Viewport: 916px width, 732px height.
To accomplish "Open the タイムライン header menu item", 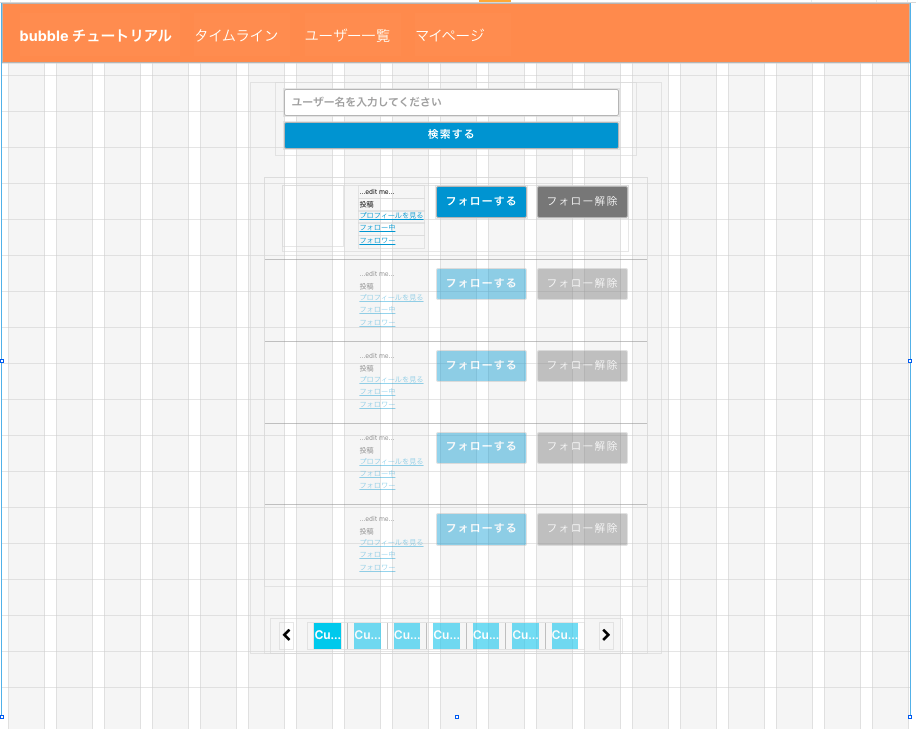I will (x=236, y=36).
